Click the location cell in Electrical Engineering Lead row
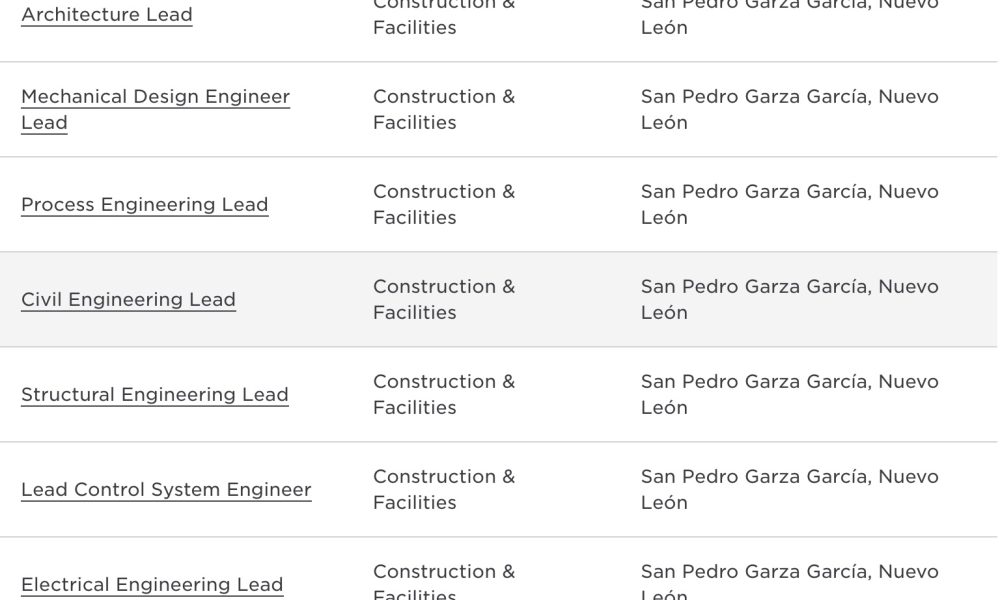Screen dimensions: 1000x600 [x=790, y=581]
